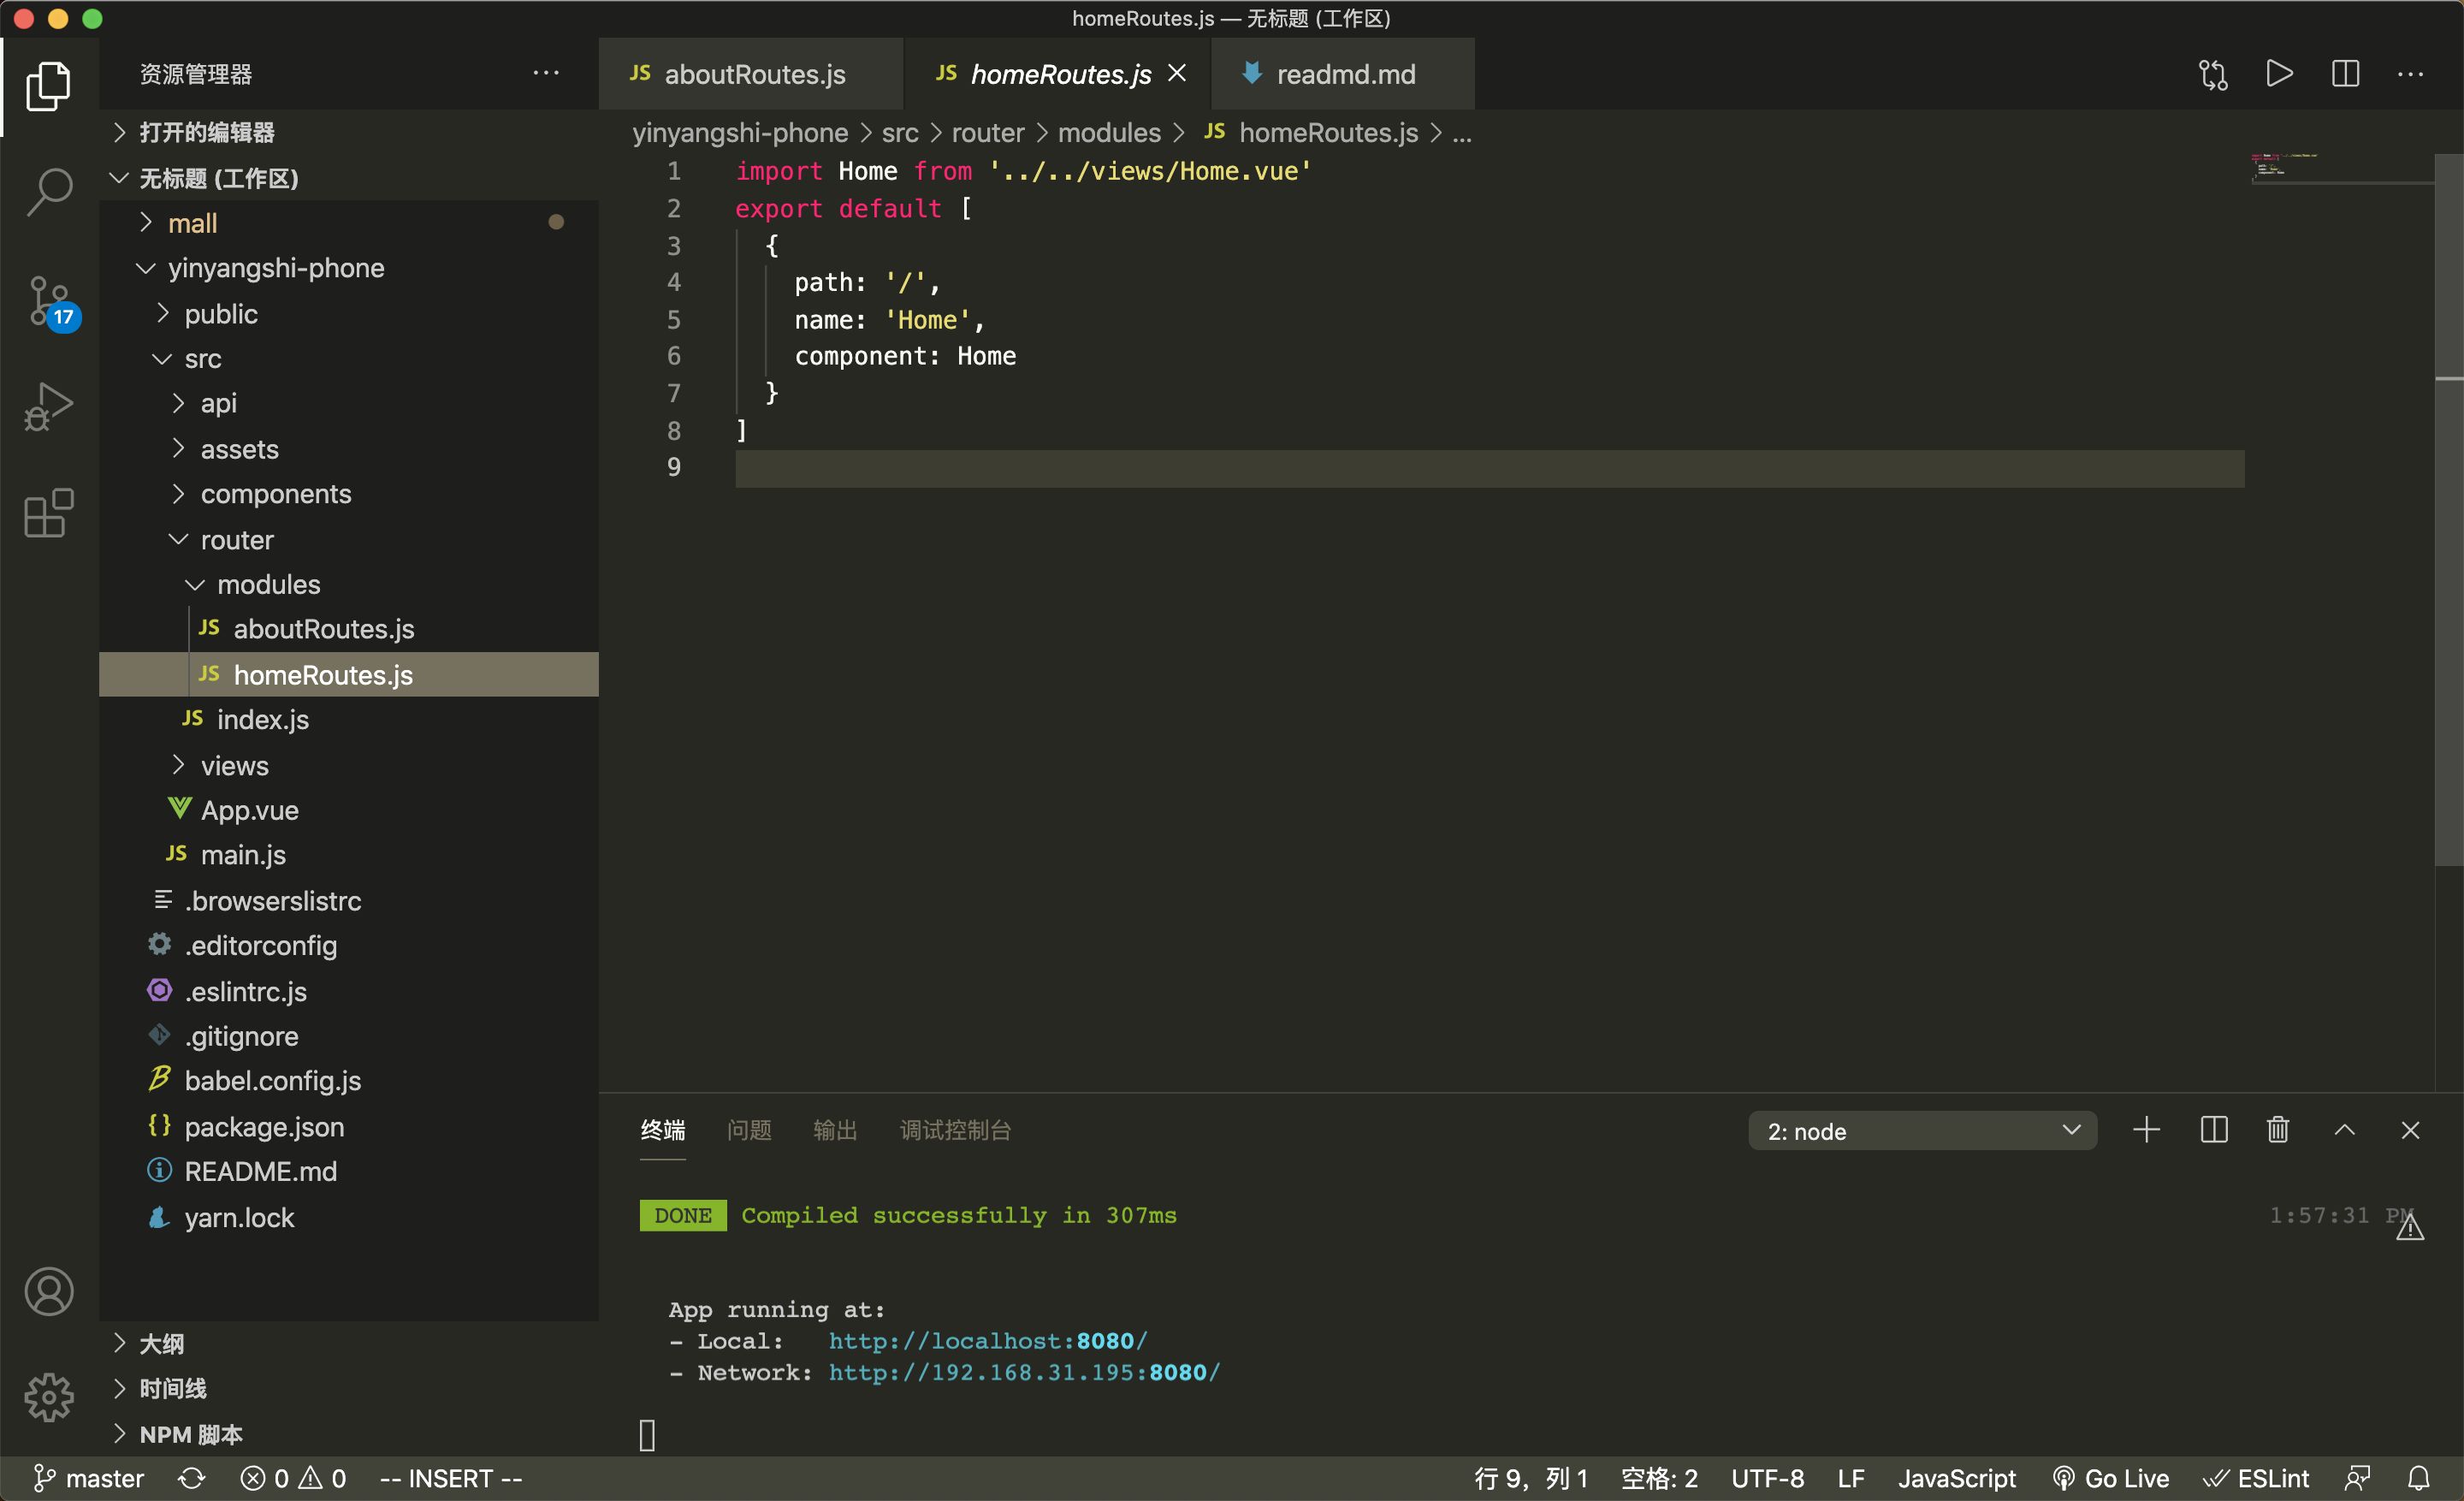The image size is (2464, 1501).
Task: Open the http://localhost:8080/ link in terminal
Action: [988, 1341]
